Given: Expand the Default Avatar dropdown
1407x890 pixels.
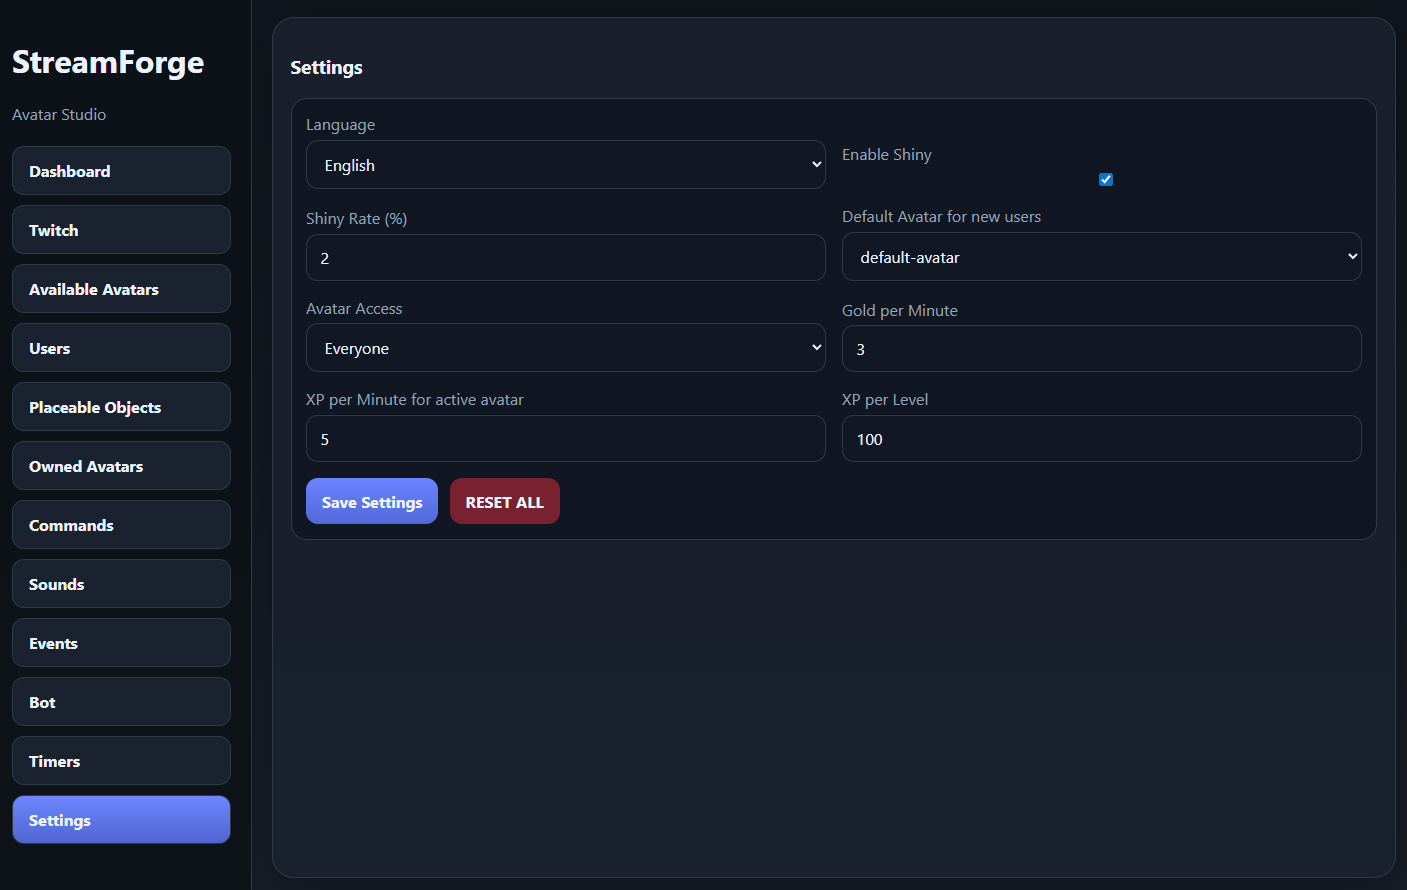Looking at the screenshot, I should 1101,257.
